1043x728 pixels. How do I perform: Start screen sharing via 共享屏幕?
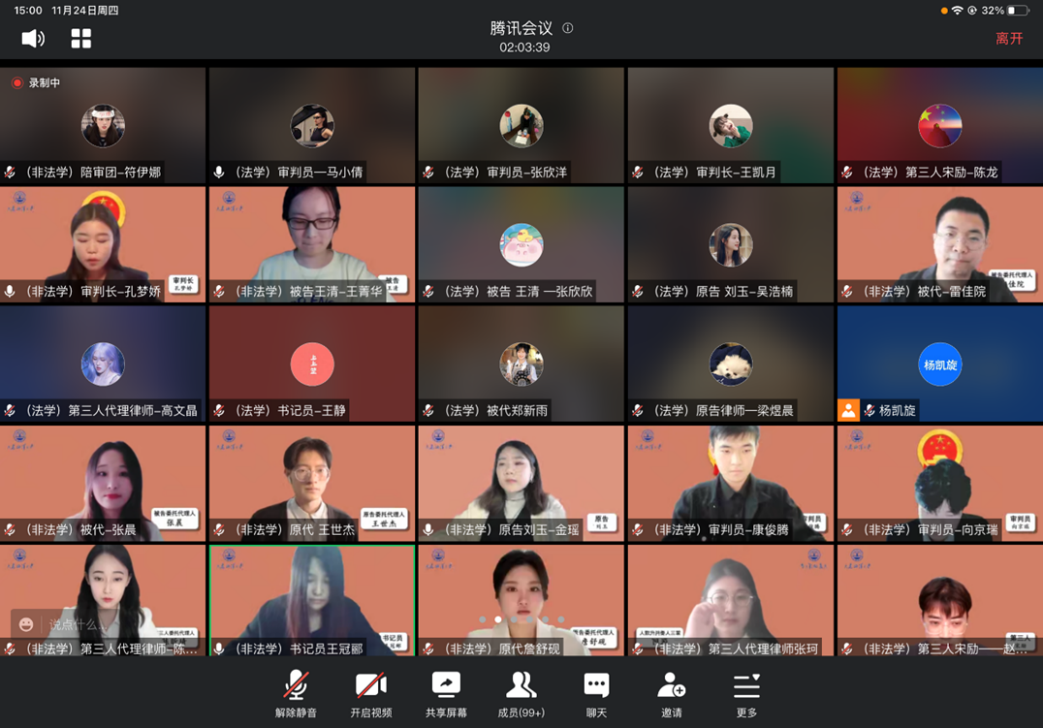point(446,694)
